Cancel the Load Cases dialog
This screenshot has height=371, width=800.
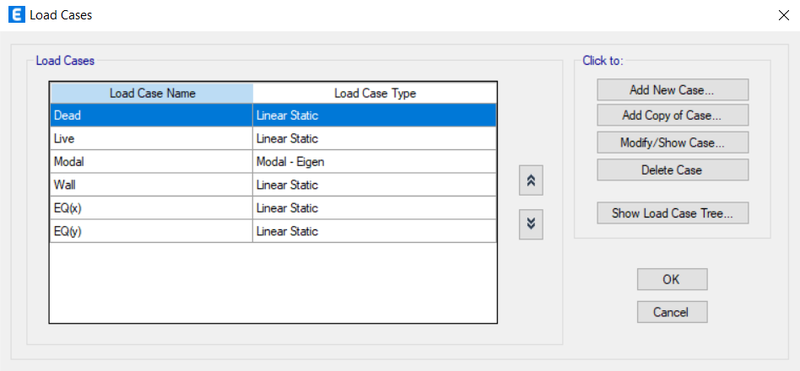672,312
